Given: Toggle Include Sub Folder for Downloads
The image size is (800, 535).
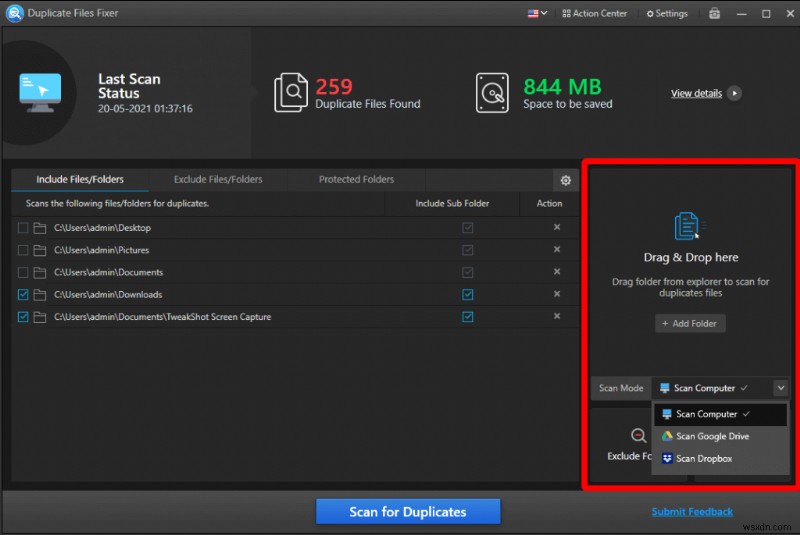Looking at the screenshot, I should (467, 294).
